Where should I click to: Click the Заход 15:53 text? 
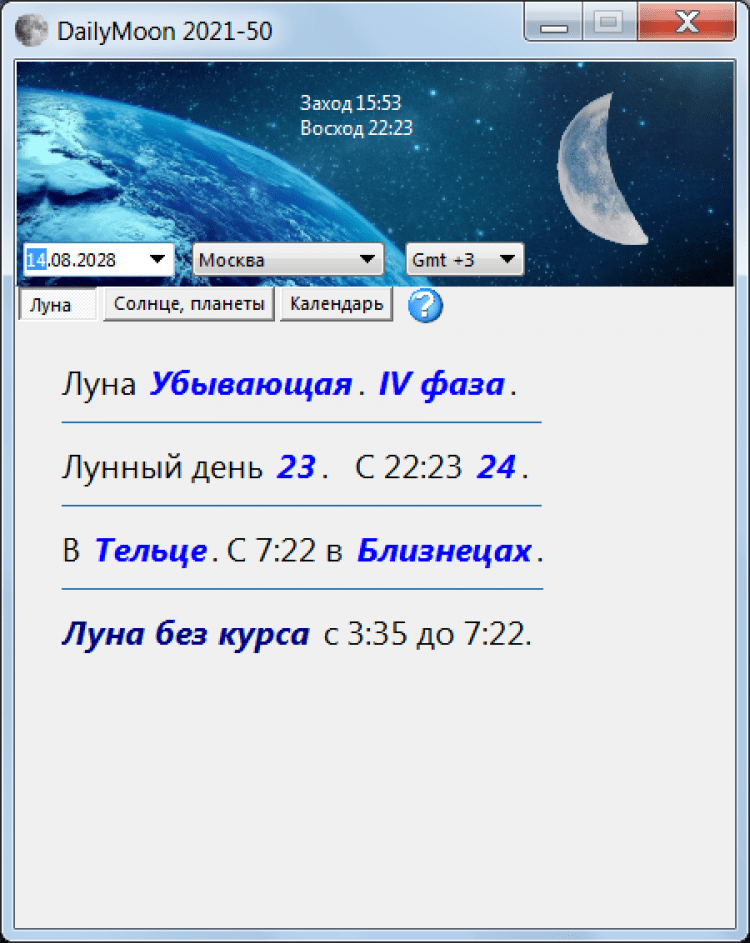tap(351, 103)
